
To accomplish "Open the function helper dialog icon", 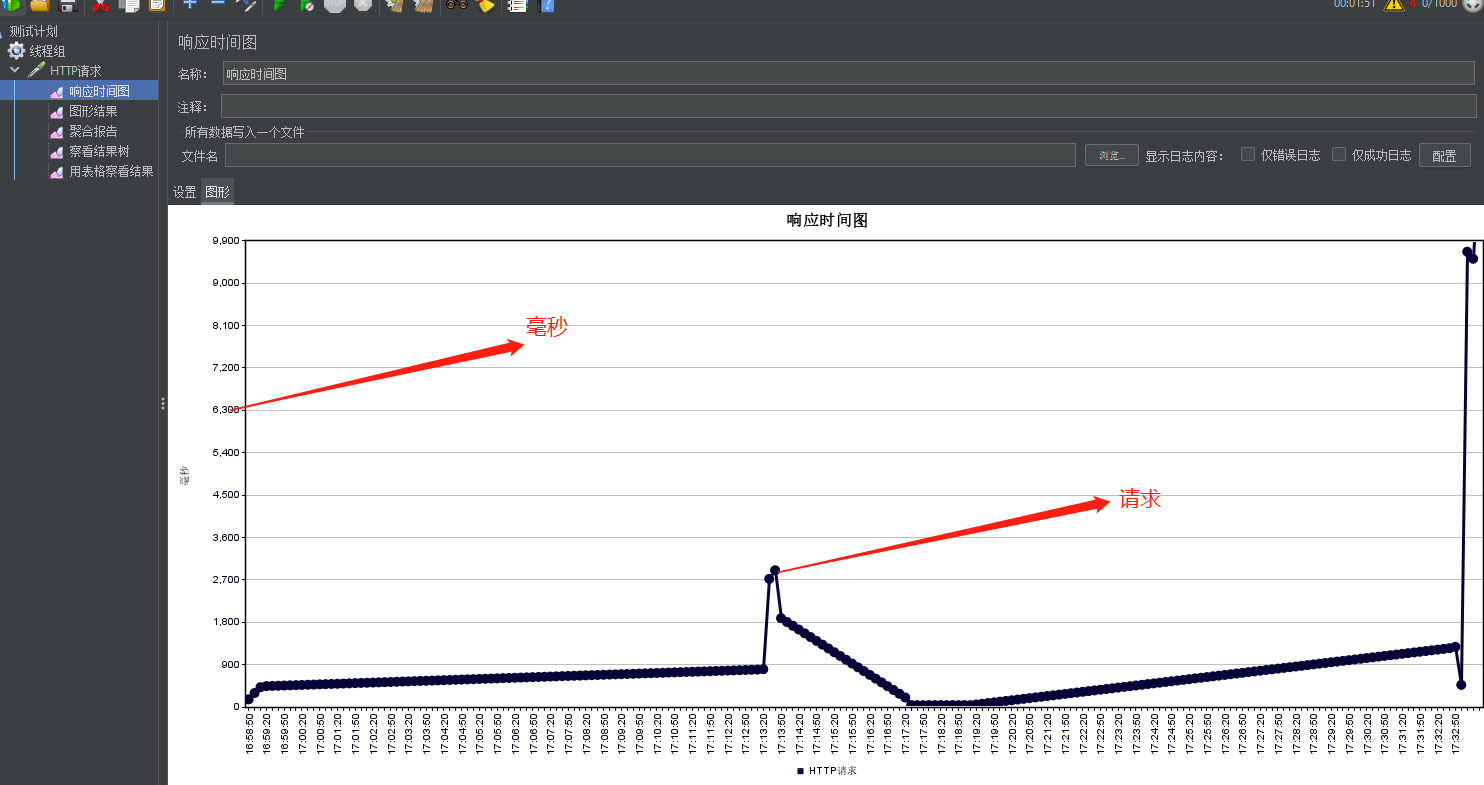I will point(517,5).
